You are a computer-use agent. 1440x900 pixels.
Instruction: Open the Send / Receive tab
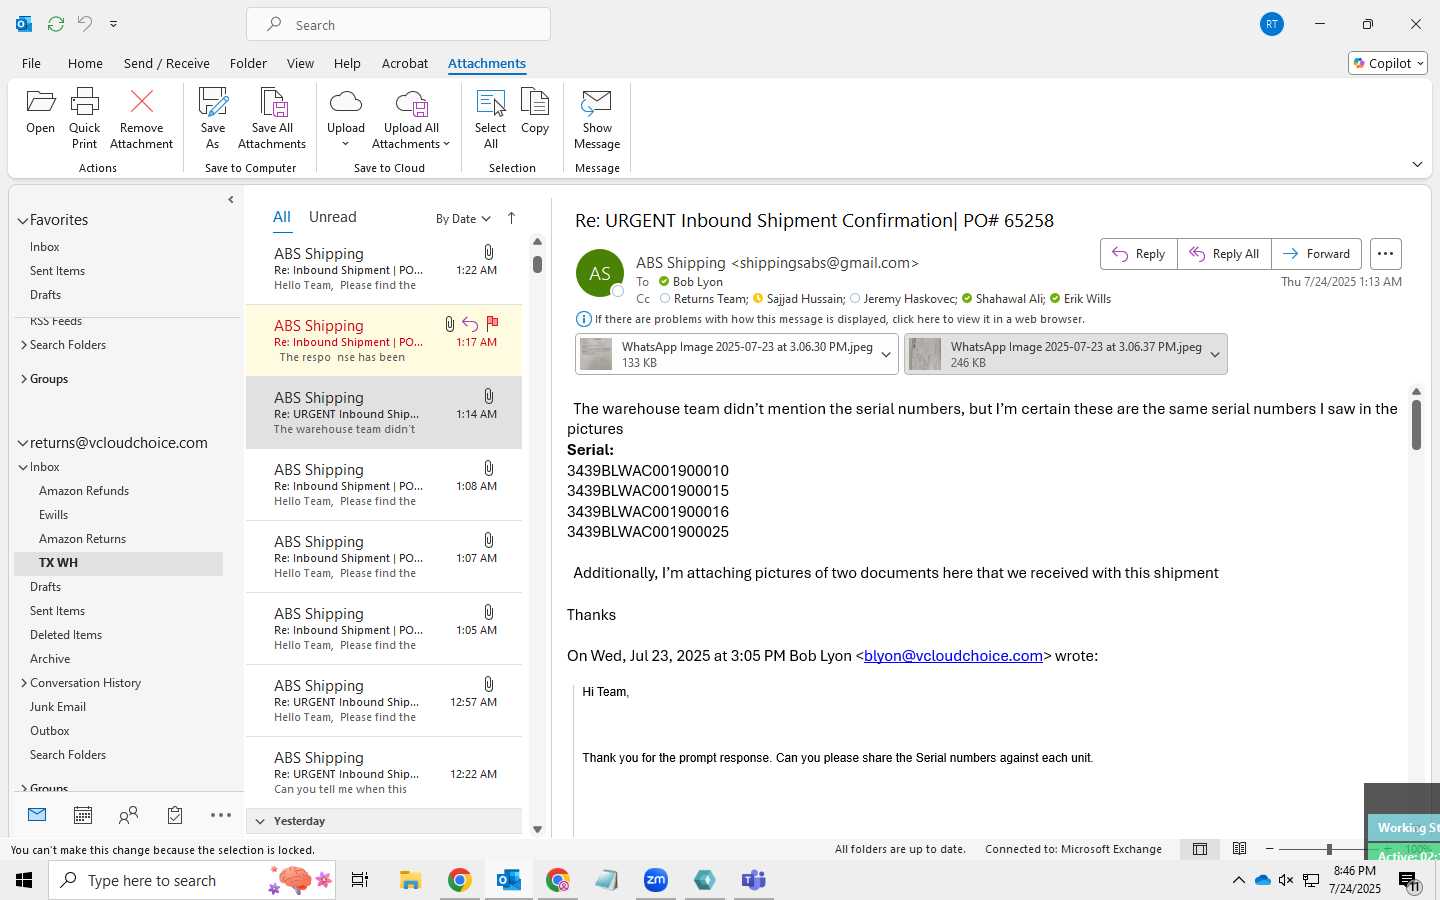point(167,63)
